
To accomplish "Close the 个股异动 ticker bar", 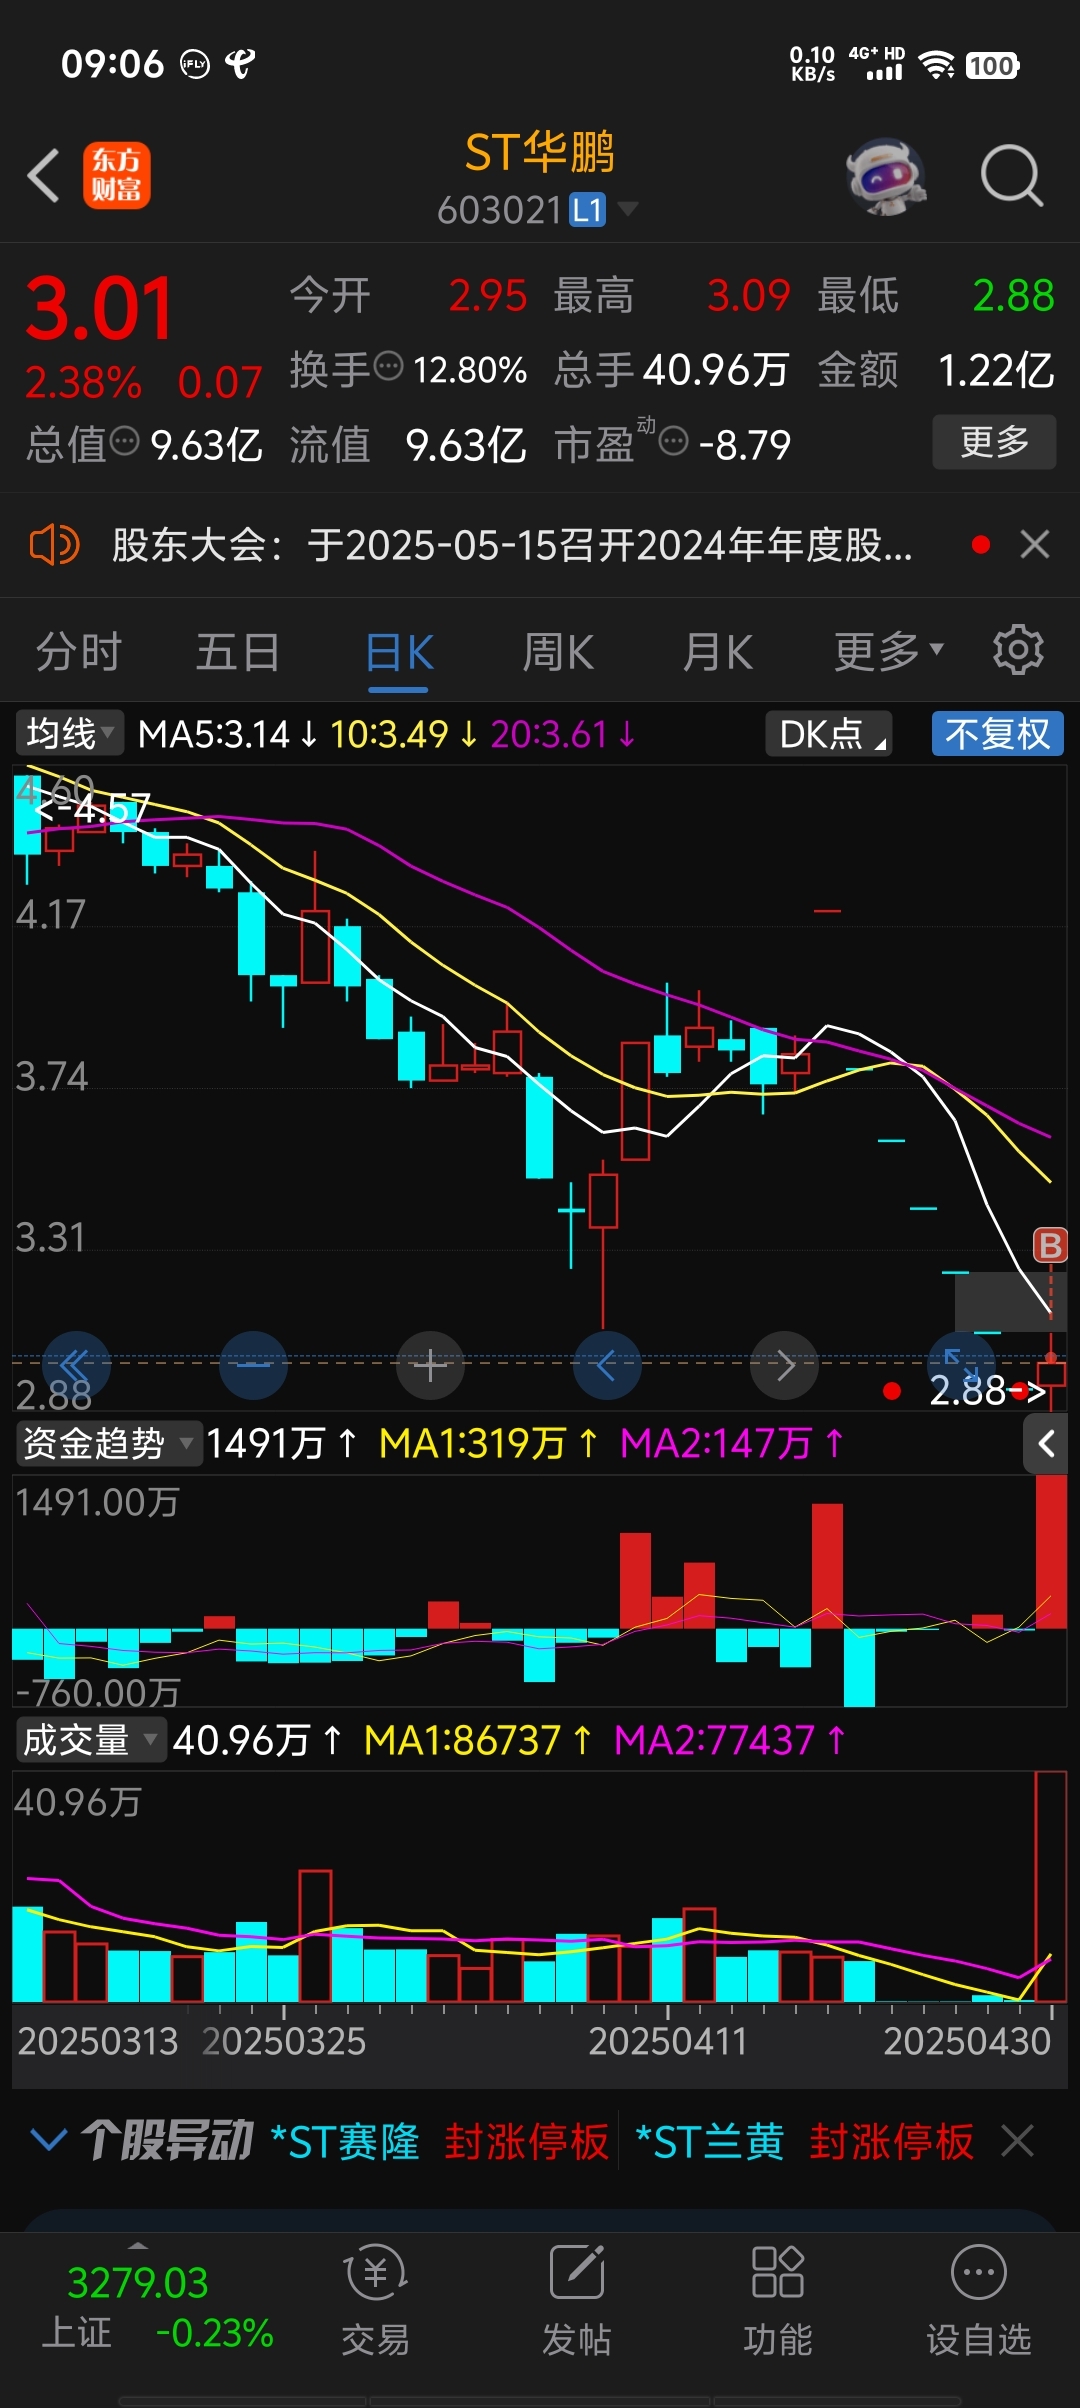I will coord(1018,2141).
